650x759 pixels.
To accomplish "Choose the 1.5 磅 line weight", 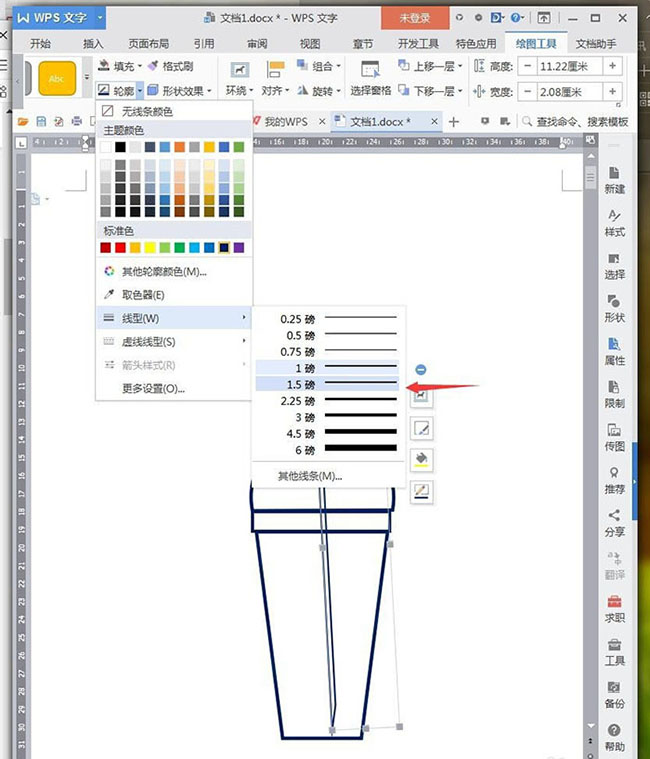I will click(328, 385).
